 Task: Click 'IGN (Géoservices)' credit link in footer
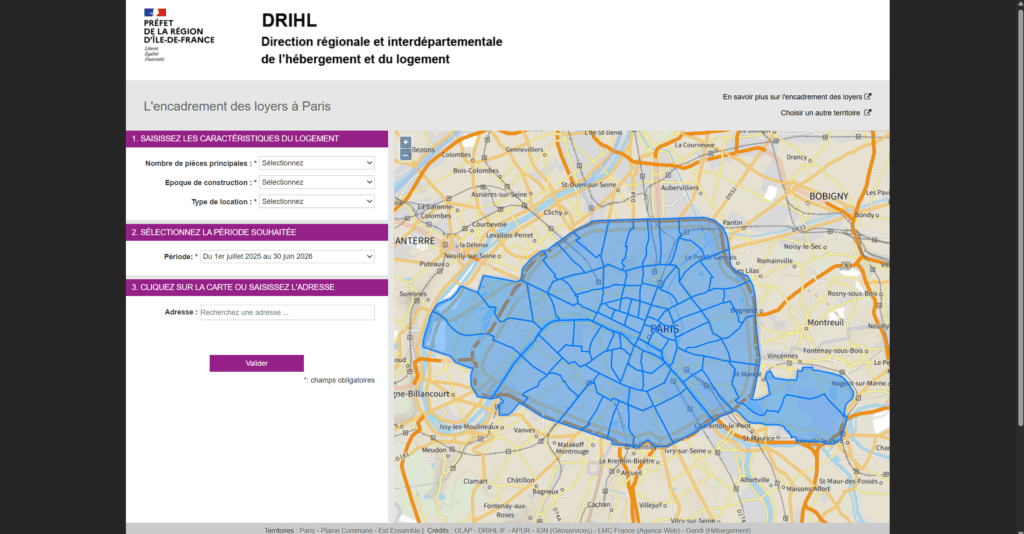[x=564, y=530]
